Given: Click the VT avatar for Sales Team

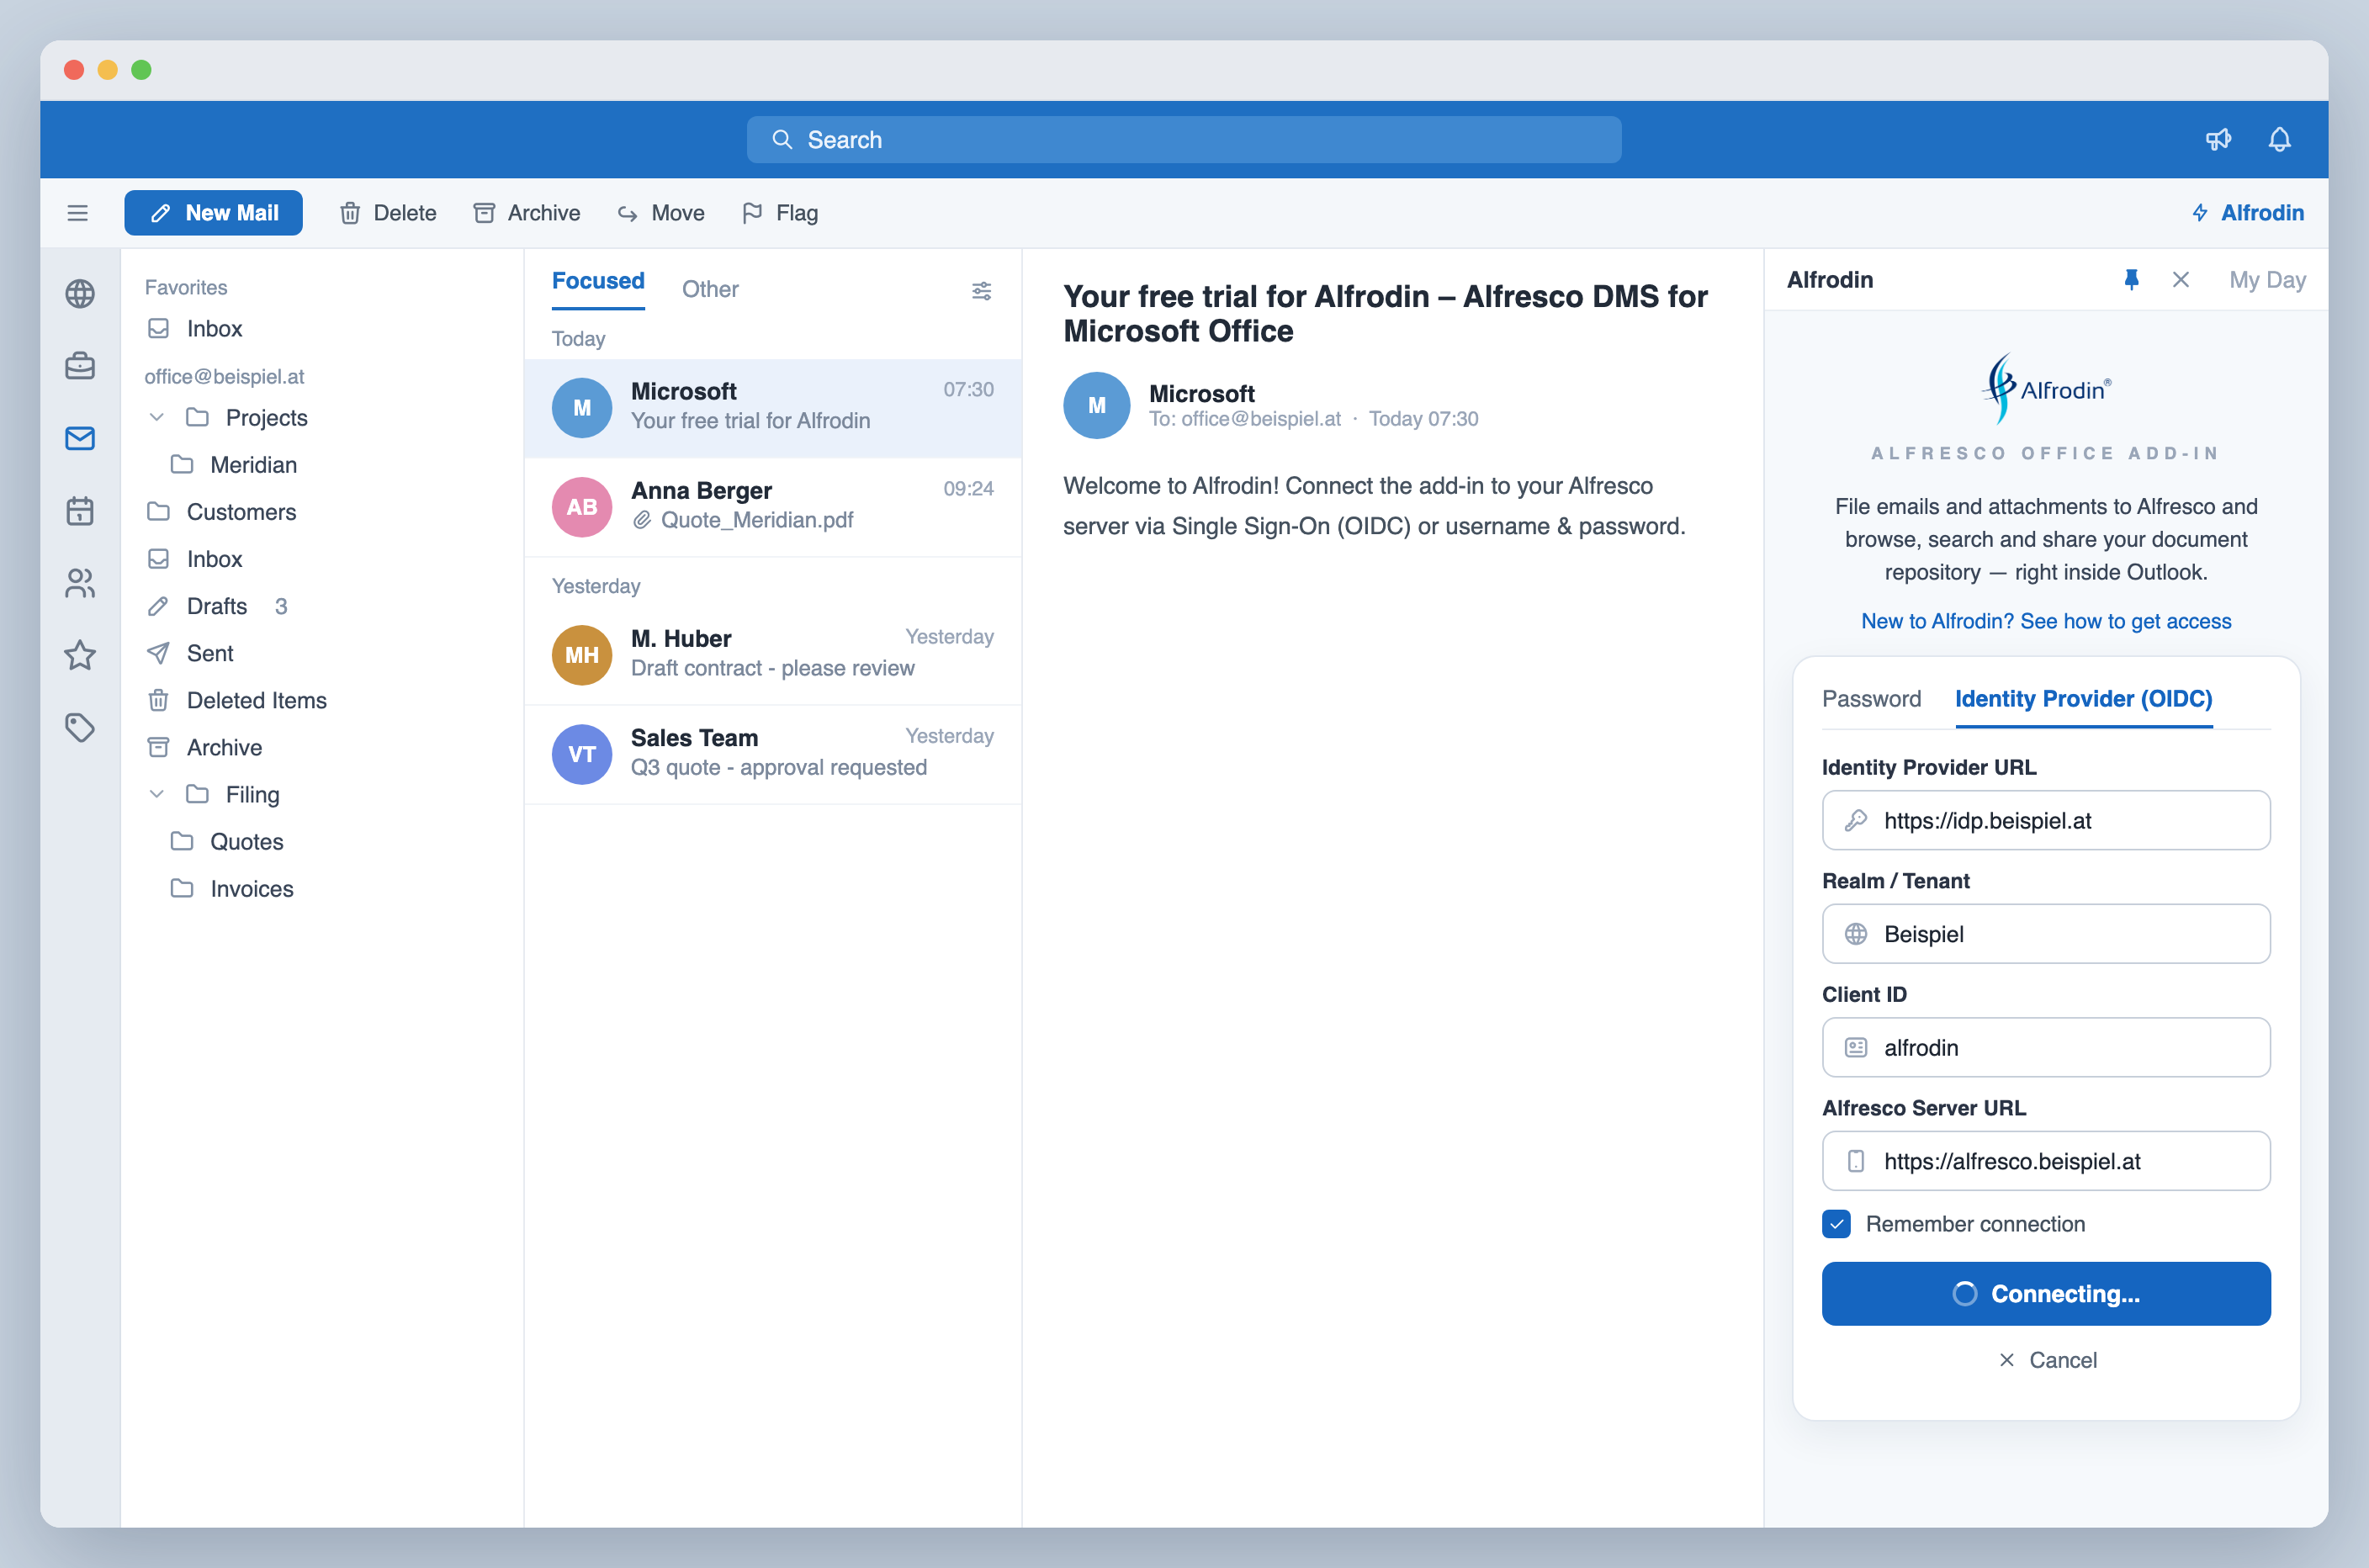Looking at the screenshot, I should (x=582, y=754).
